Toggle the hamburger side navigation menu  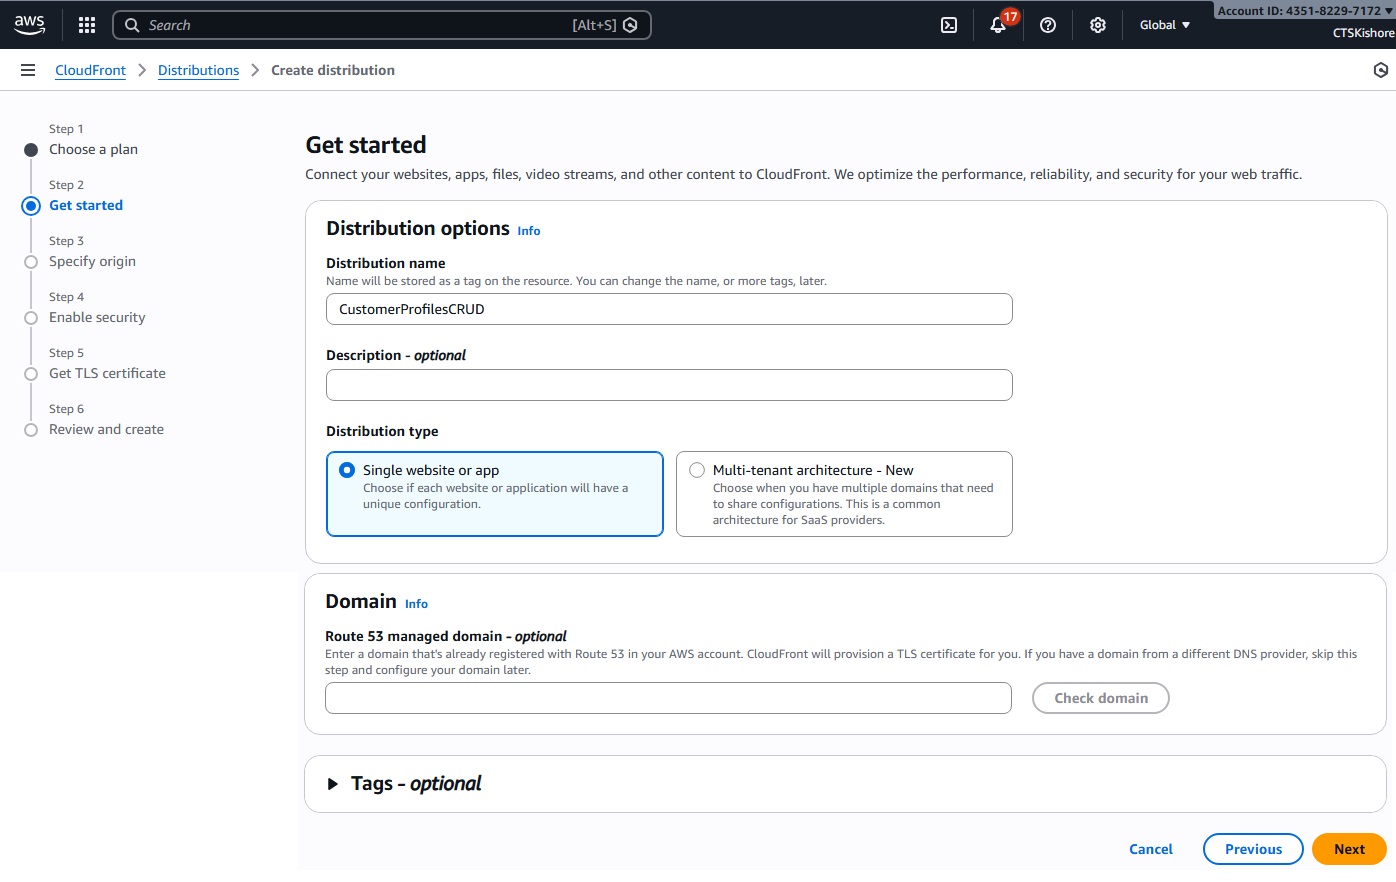pyautogui.click(x=28, y=70)
